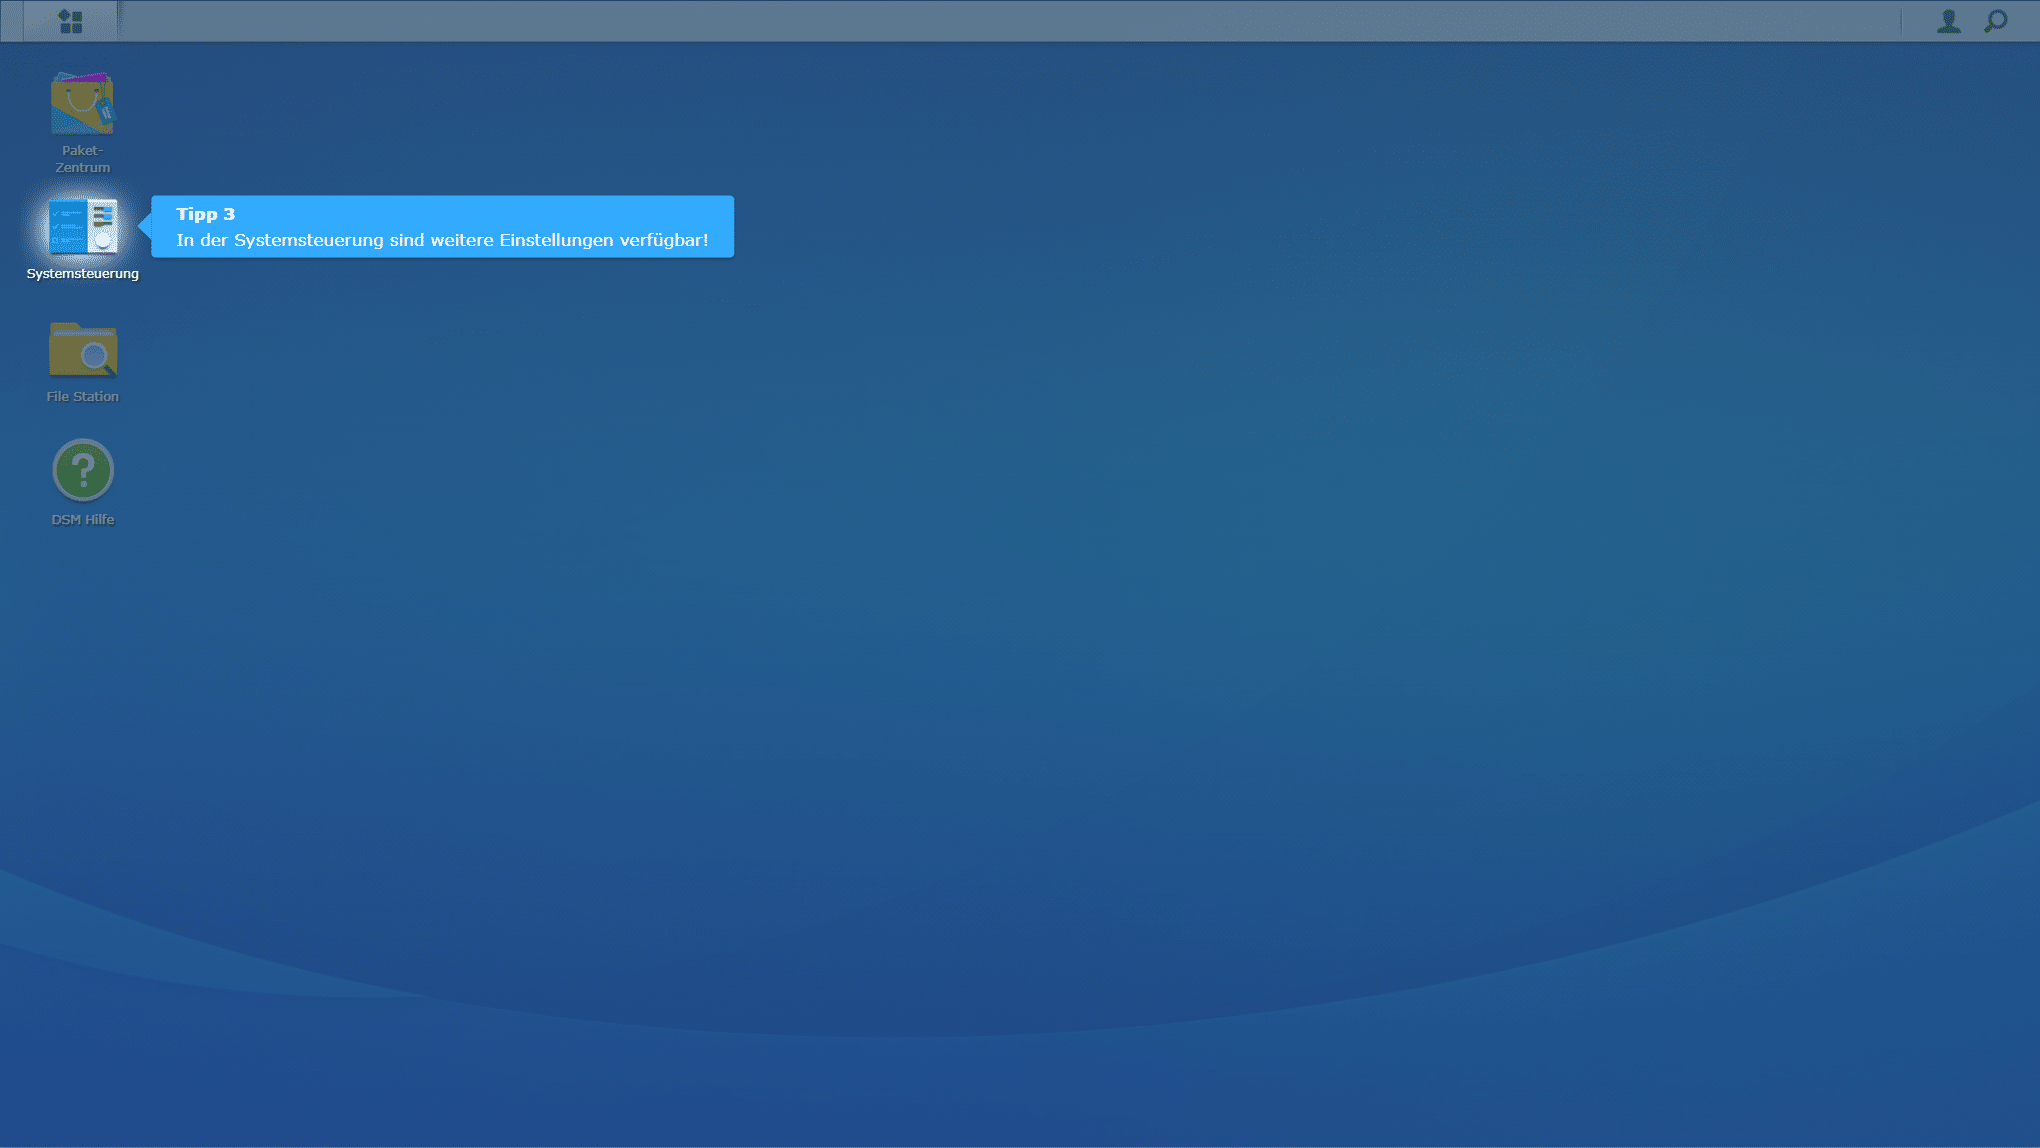
Task: Click the Show Desktop strip left of Main Menu
Action: [x=11, y=21]
